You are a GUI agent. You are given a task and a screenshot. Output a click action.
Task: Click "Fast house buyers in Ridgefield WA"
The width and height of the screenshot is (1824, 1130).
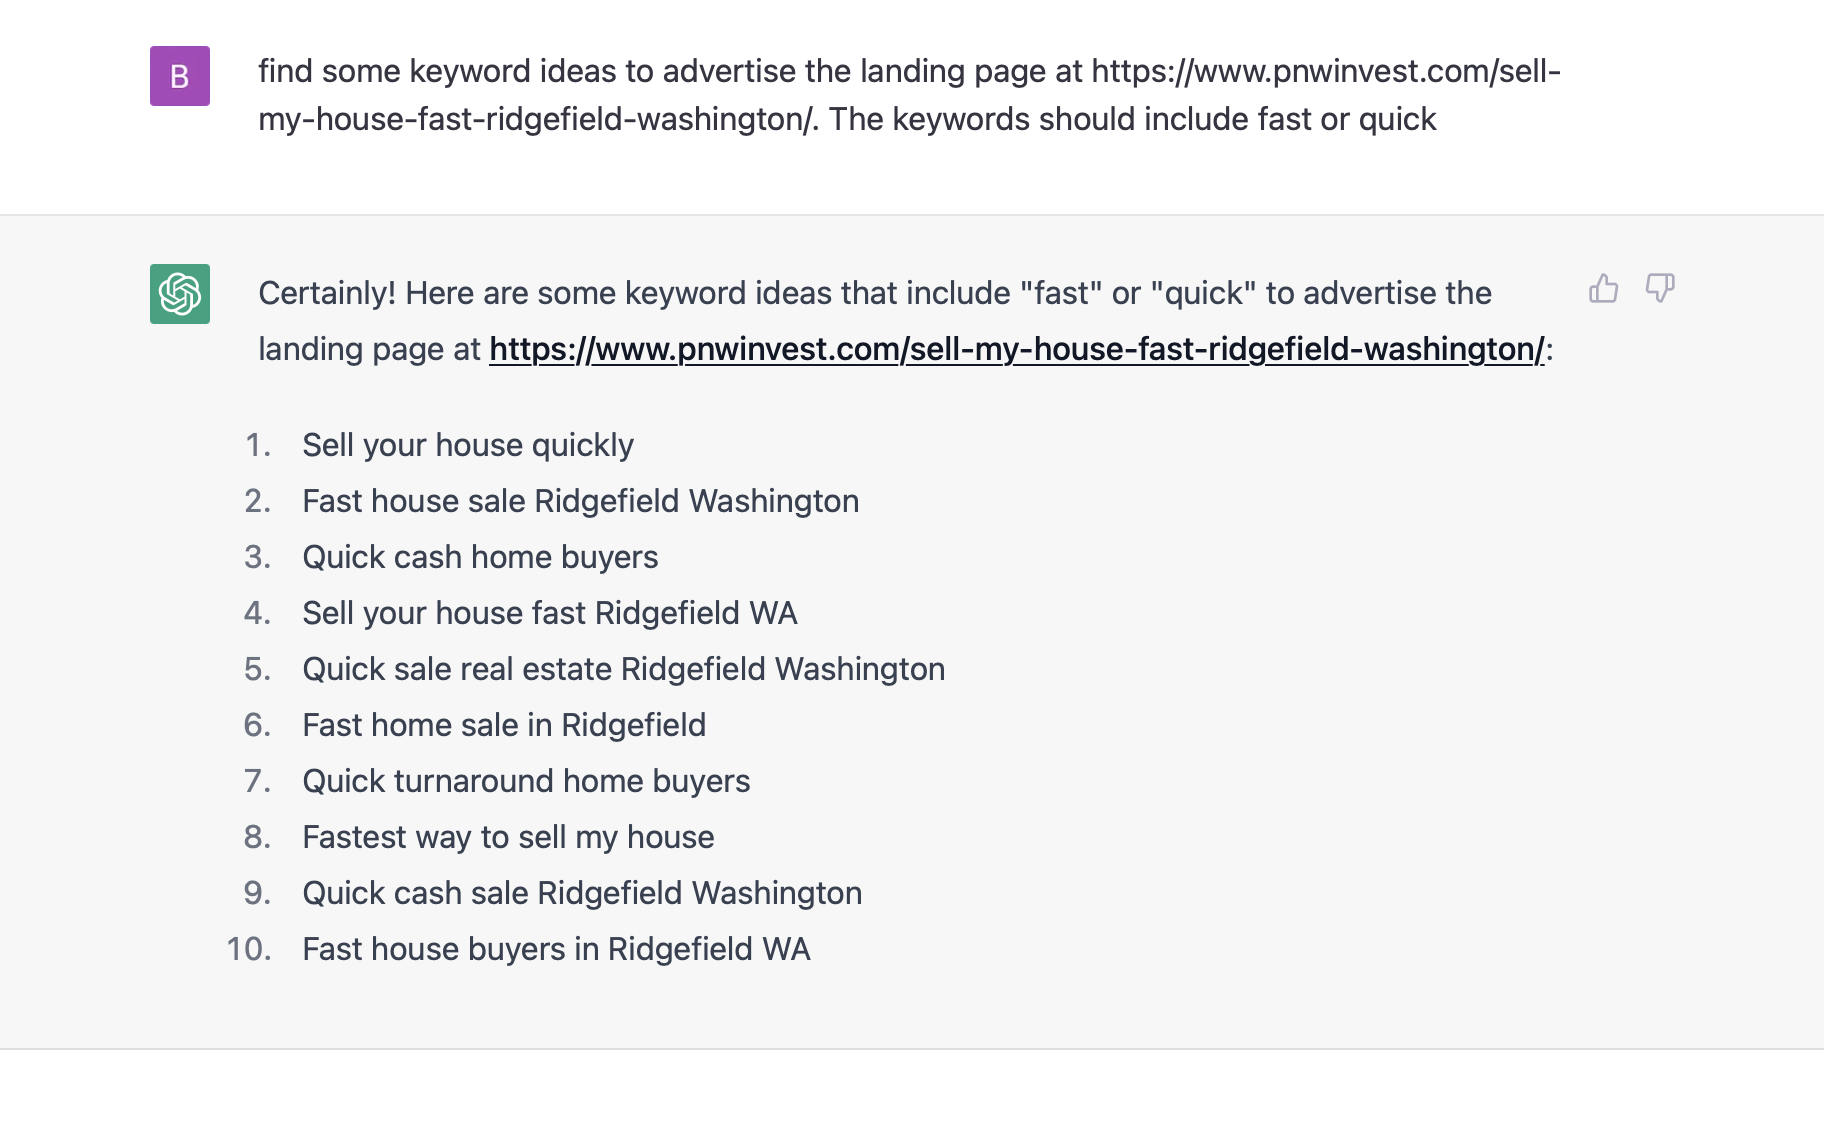[556, 949]
